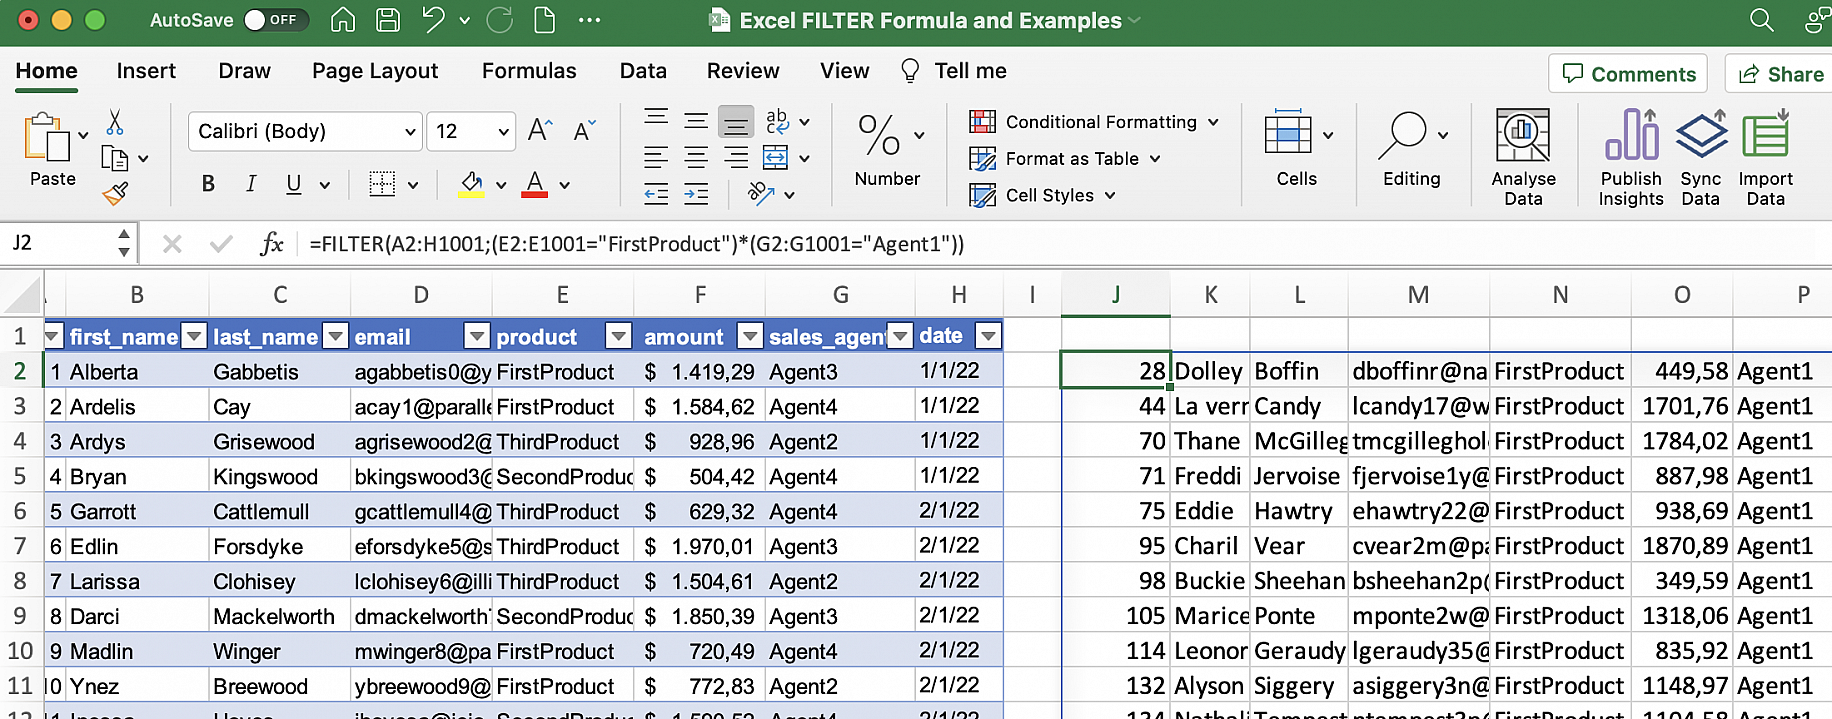Screen dimensions: 1832x719
Task: Click the Format Painter brush icon
Action: (116, 193)
